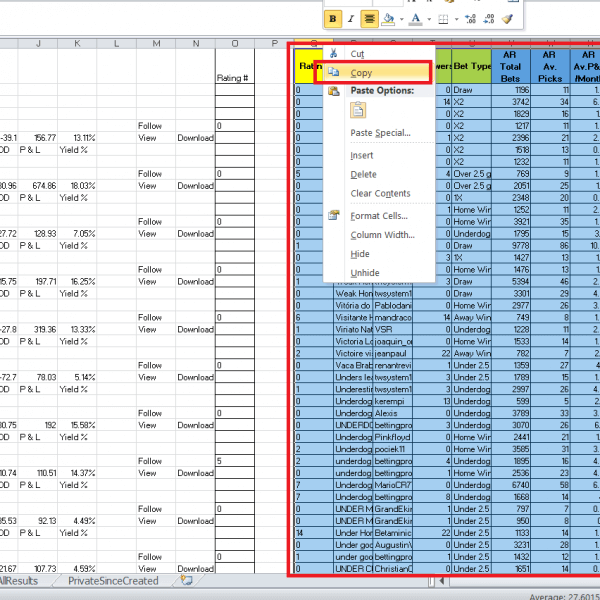Select column J header
This screenshot has width=600, height=600.
click(38, 44)
